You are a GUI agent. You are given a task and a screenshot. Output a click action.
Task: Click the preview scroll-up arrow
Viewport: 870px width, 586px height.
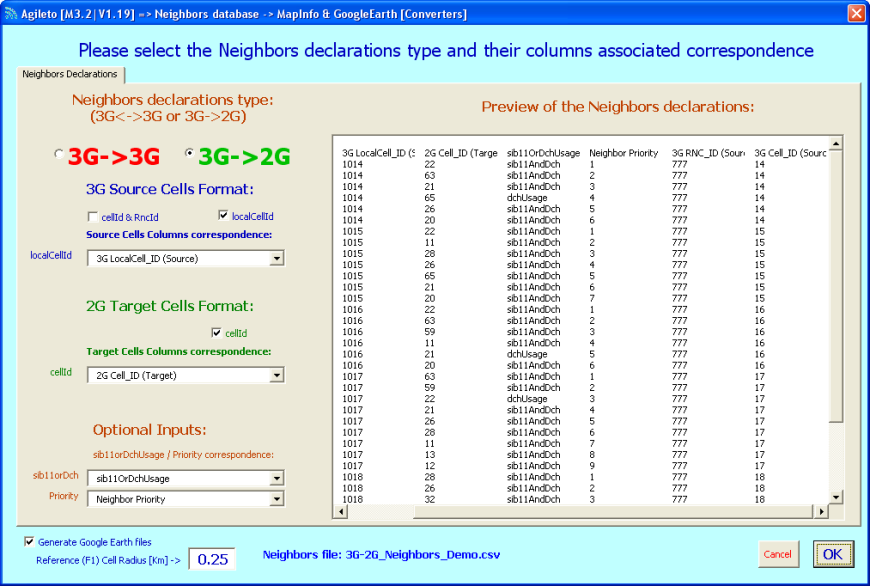[836, 143]
